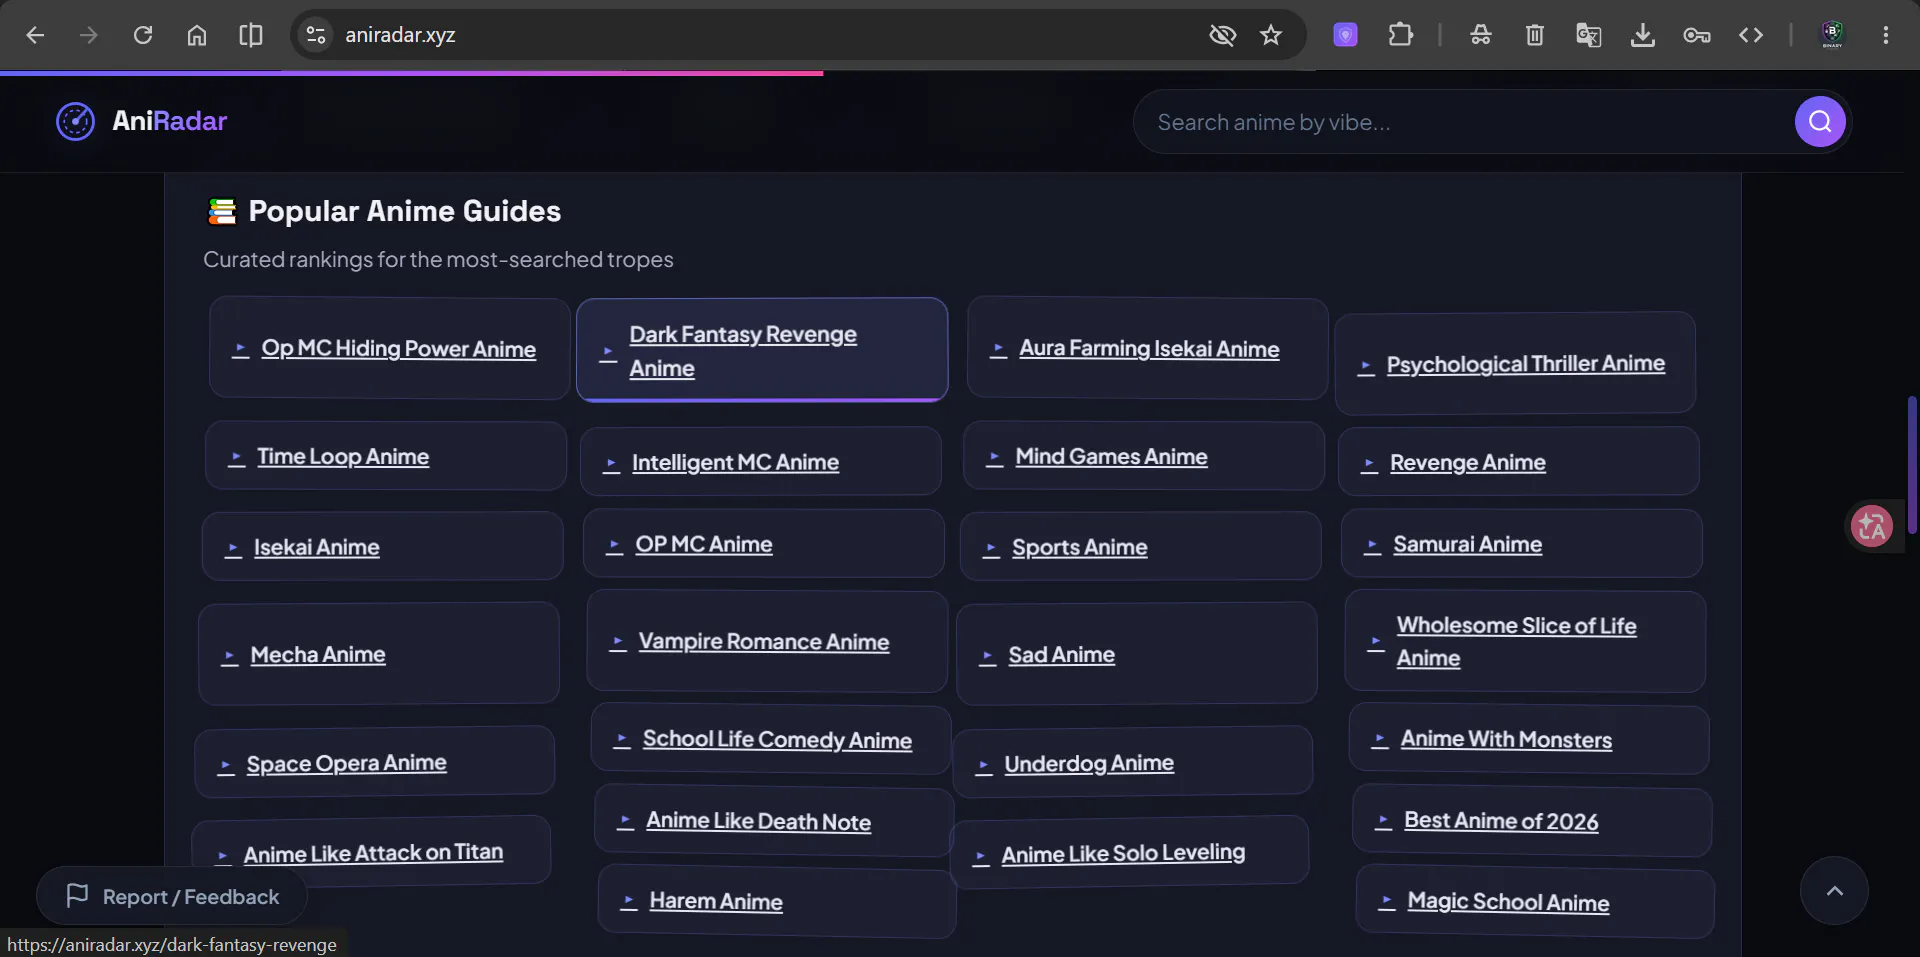Click the page vertical scrollbar thumb
This screenshot has height=957, width=1920.
(x=1912, y=464)
